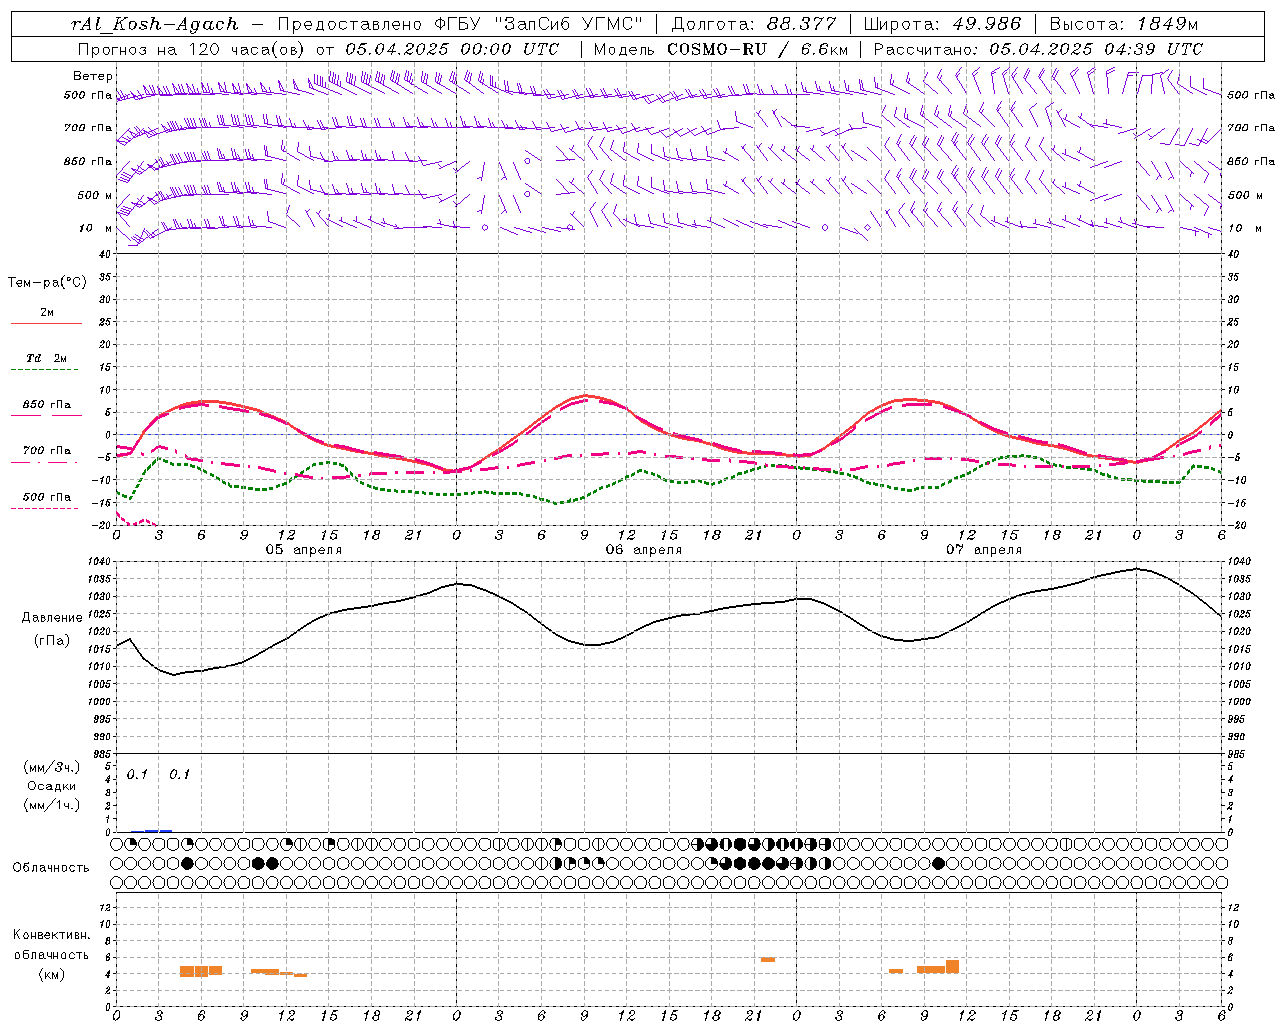Click the Td 2м dew point legend entry
Viewport: 1280px width, 1024px height.
[x=47, y=358]
